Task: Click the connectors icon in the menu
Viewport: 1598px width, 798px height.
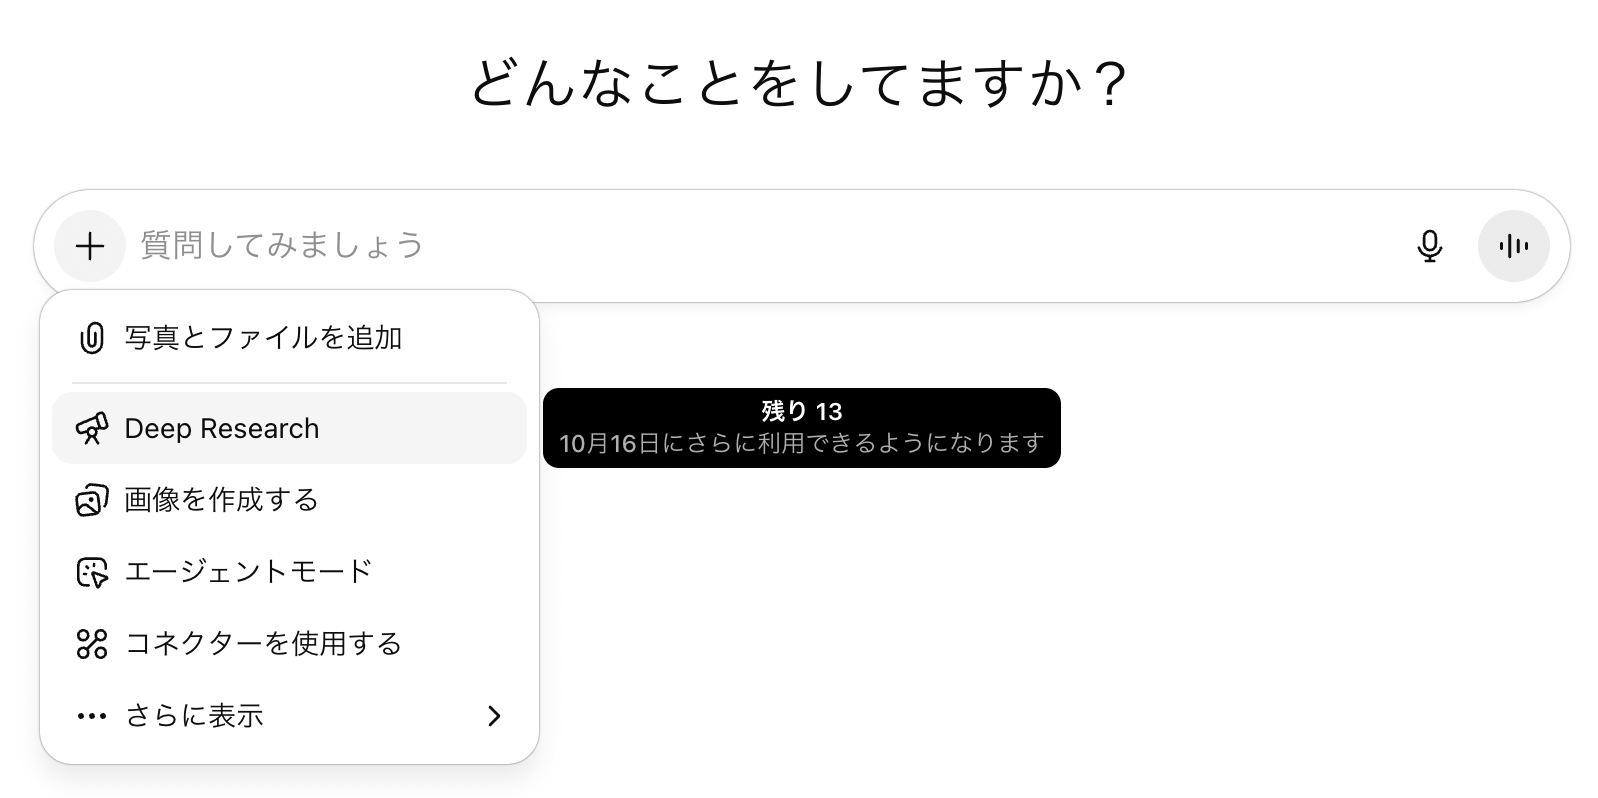Action: pyautogui.click(x=91, y=644)
